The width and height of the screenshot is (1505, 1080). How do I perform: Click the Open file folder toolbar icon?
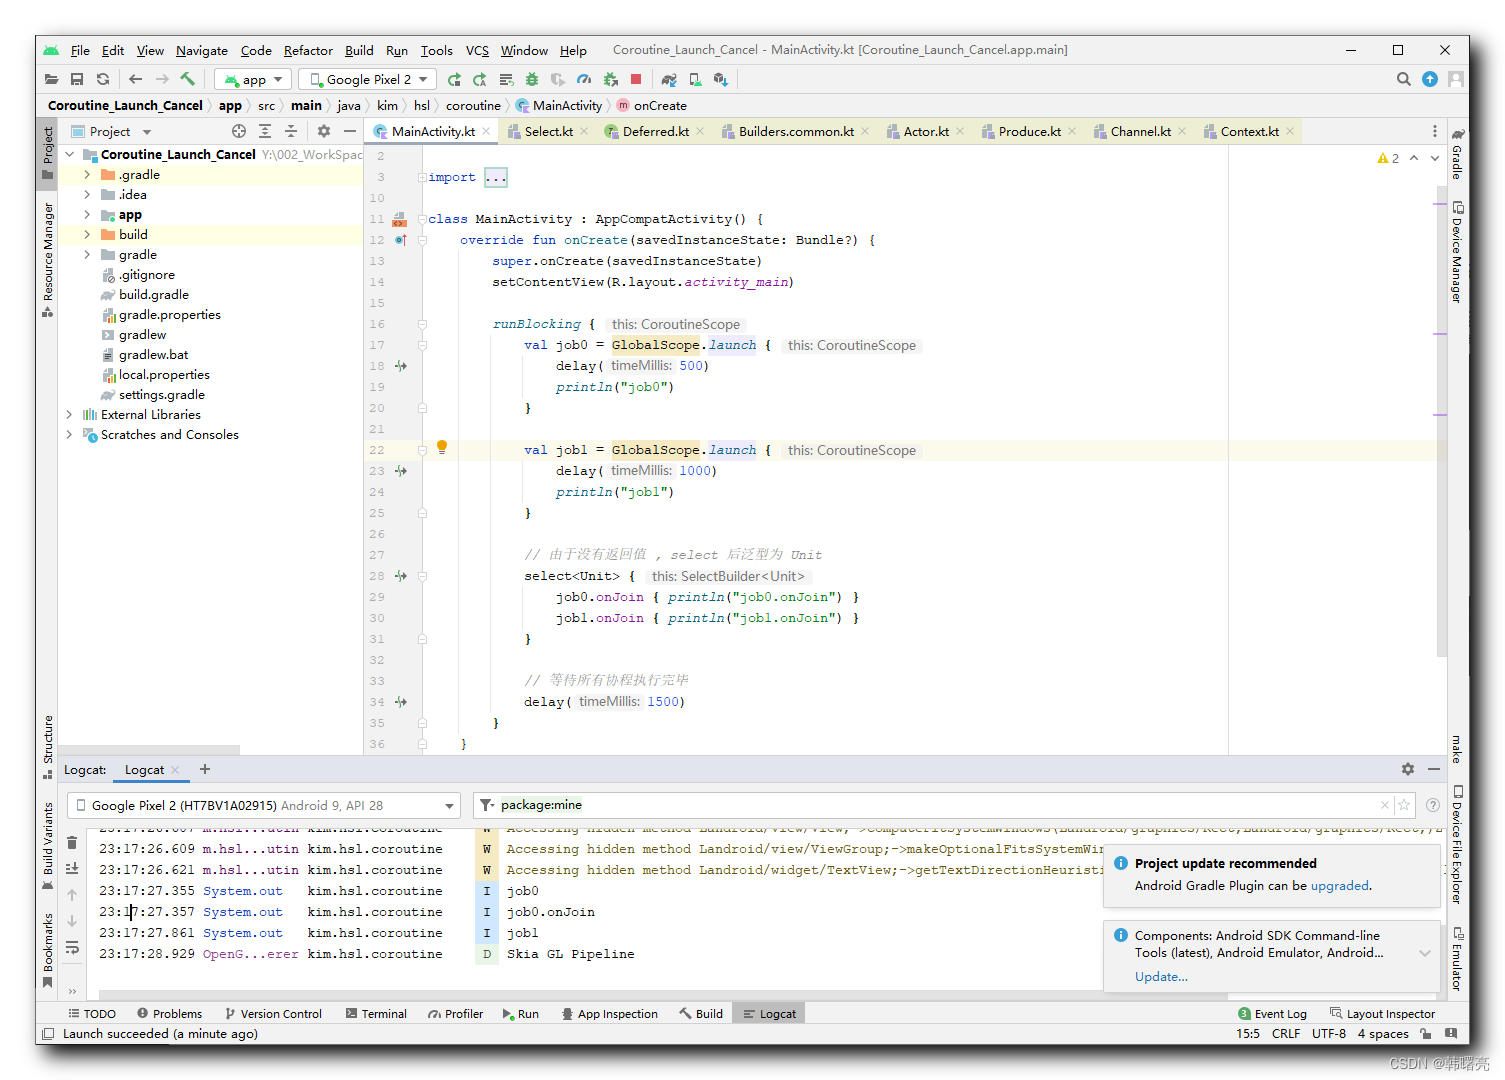coord(51,79)
